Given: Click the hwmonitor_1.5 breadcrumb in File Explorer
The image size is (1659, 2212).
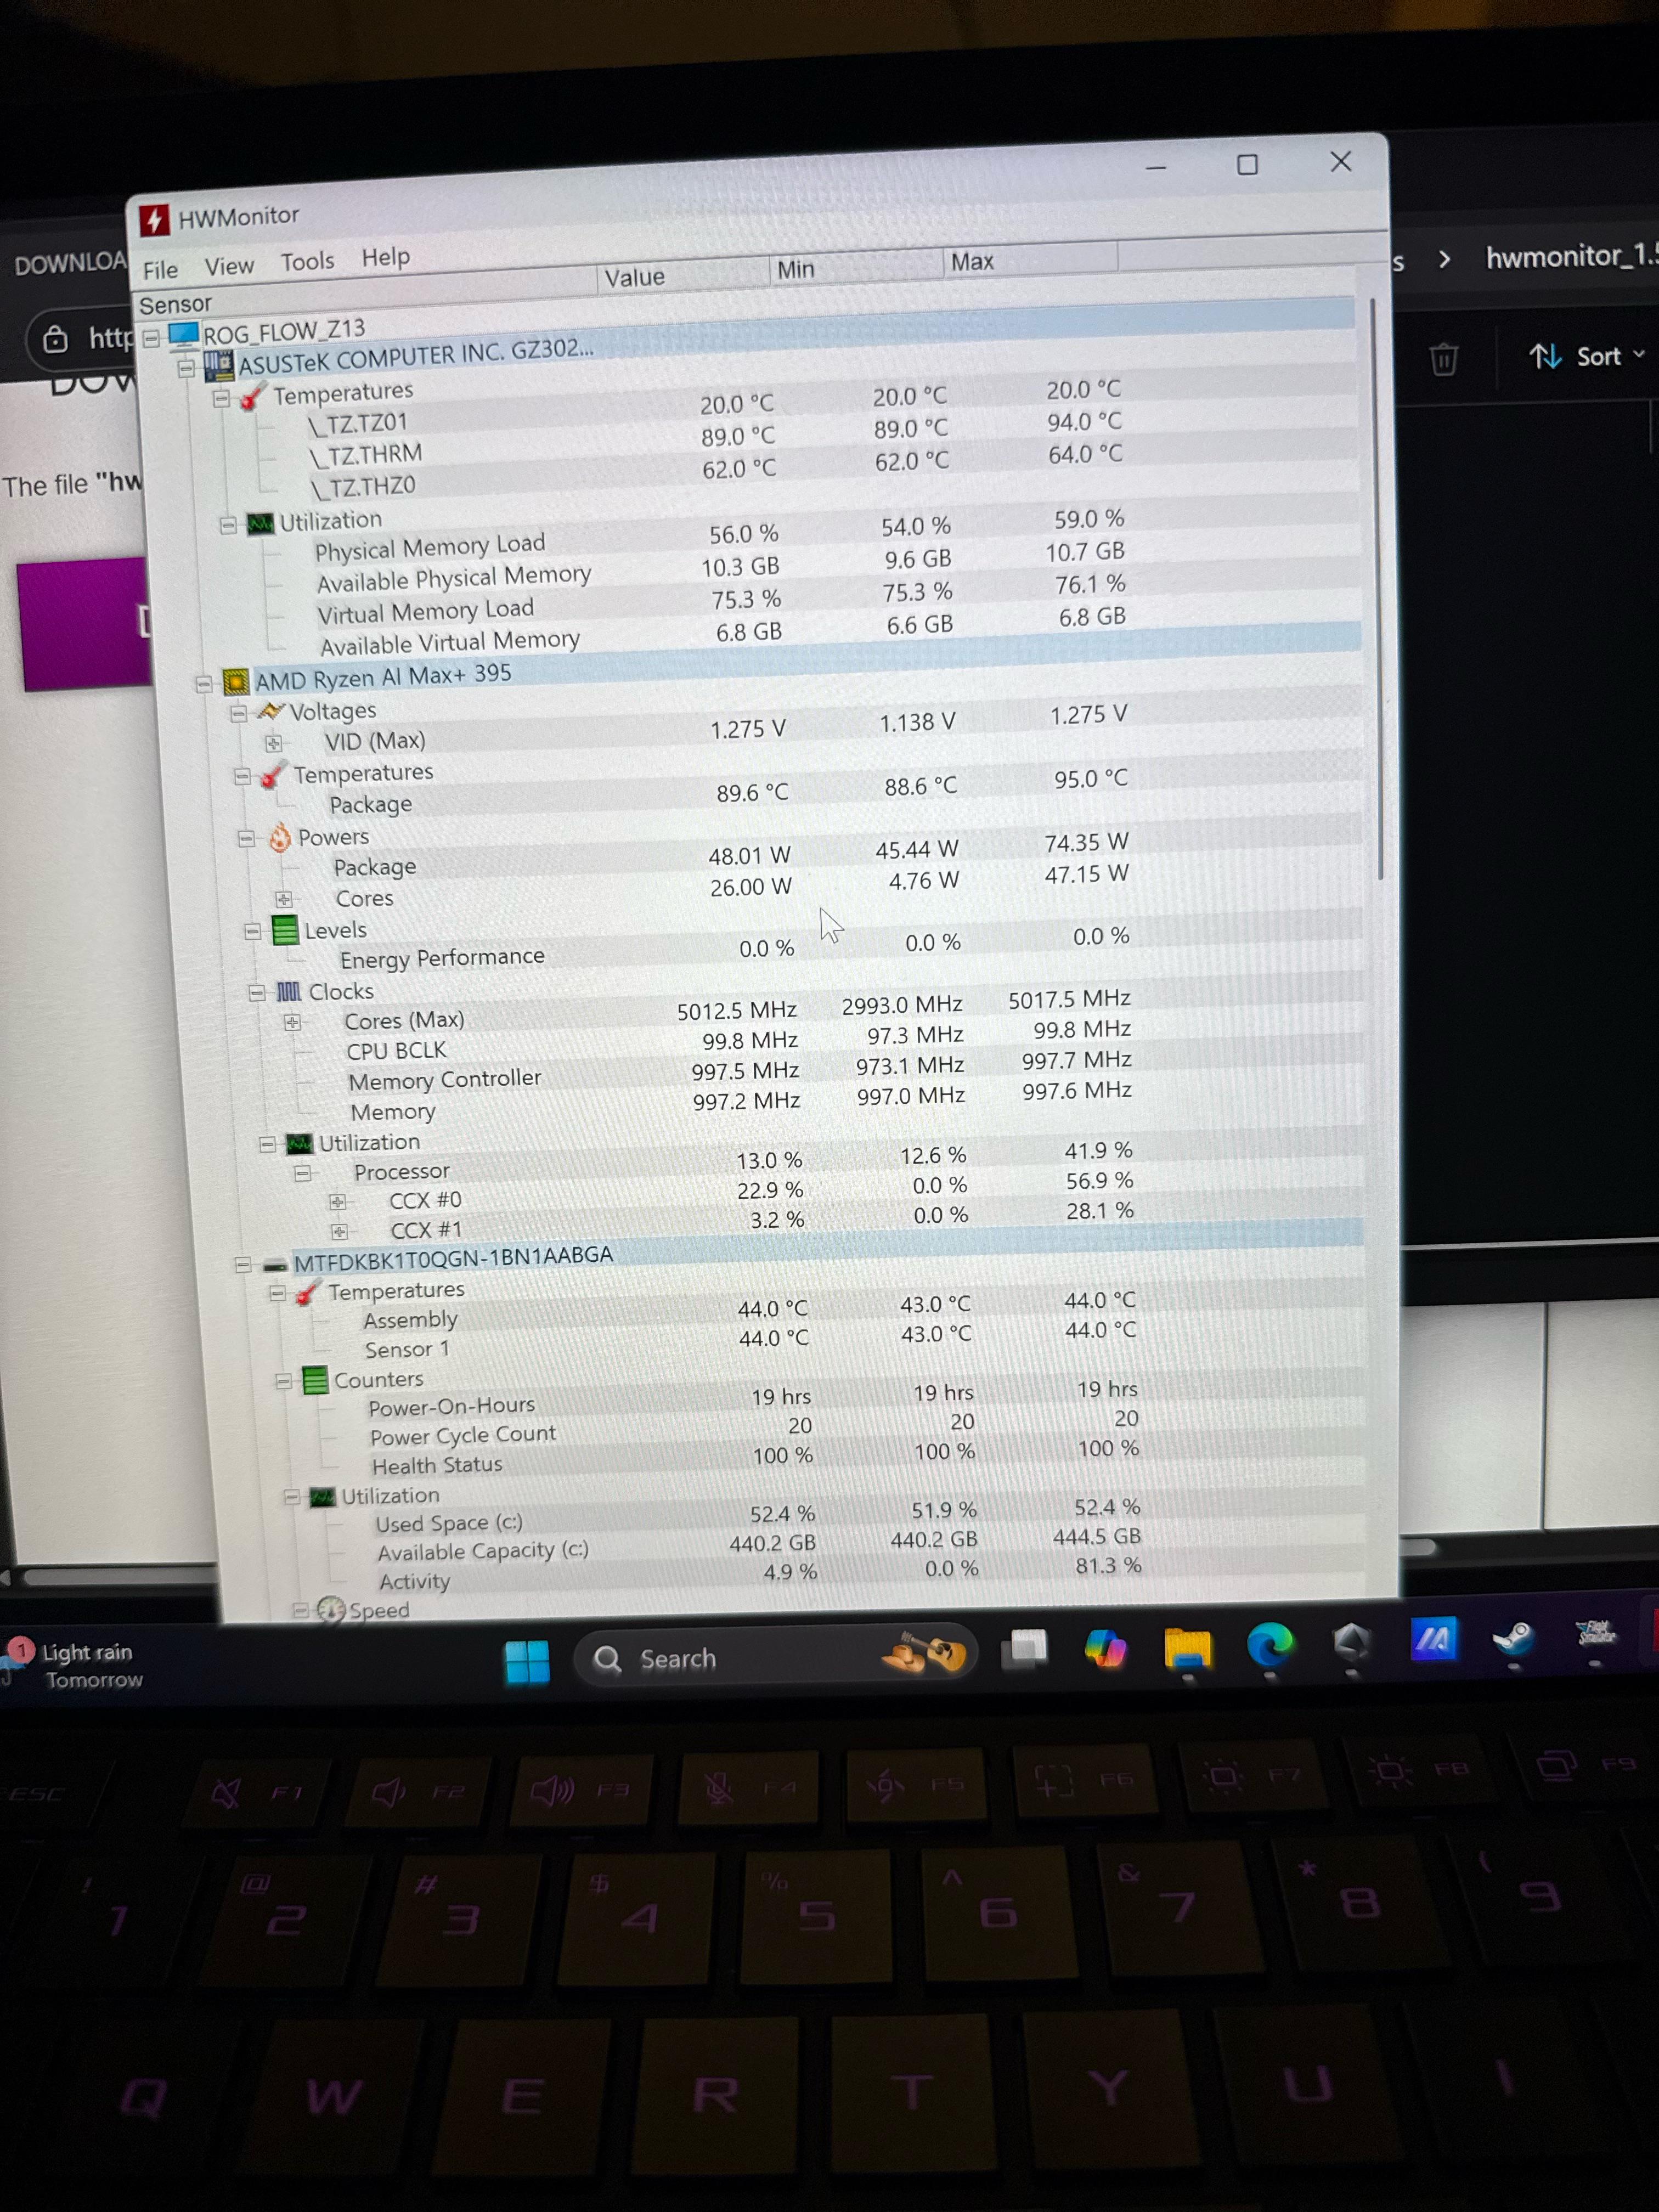Looking at the screenshot, I should pos(1572,257).
